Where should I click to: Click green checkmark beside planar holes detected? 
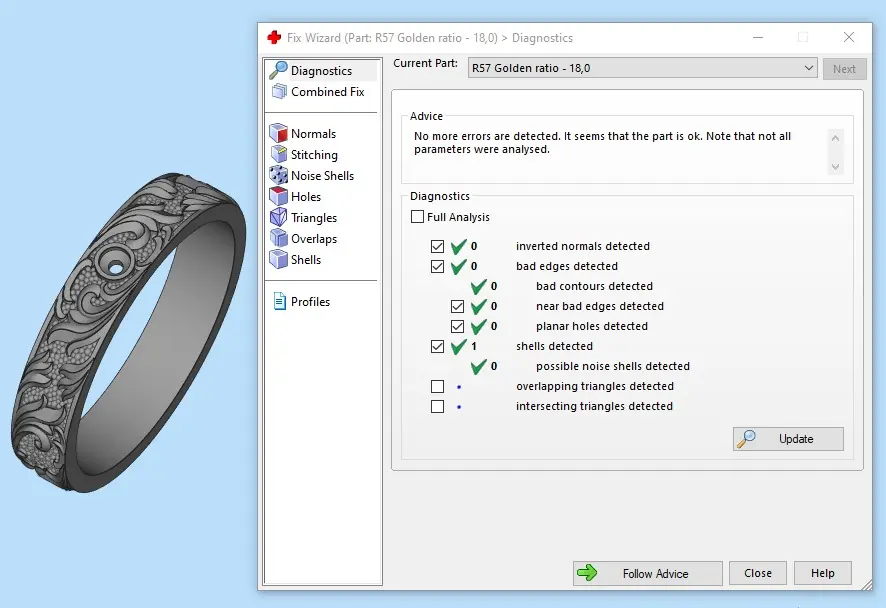(x=479, y=327)
